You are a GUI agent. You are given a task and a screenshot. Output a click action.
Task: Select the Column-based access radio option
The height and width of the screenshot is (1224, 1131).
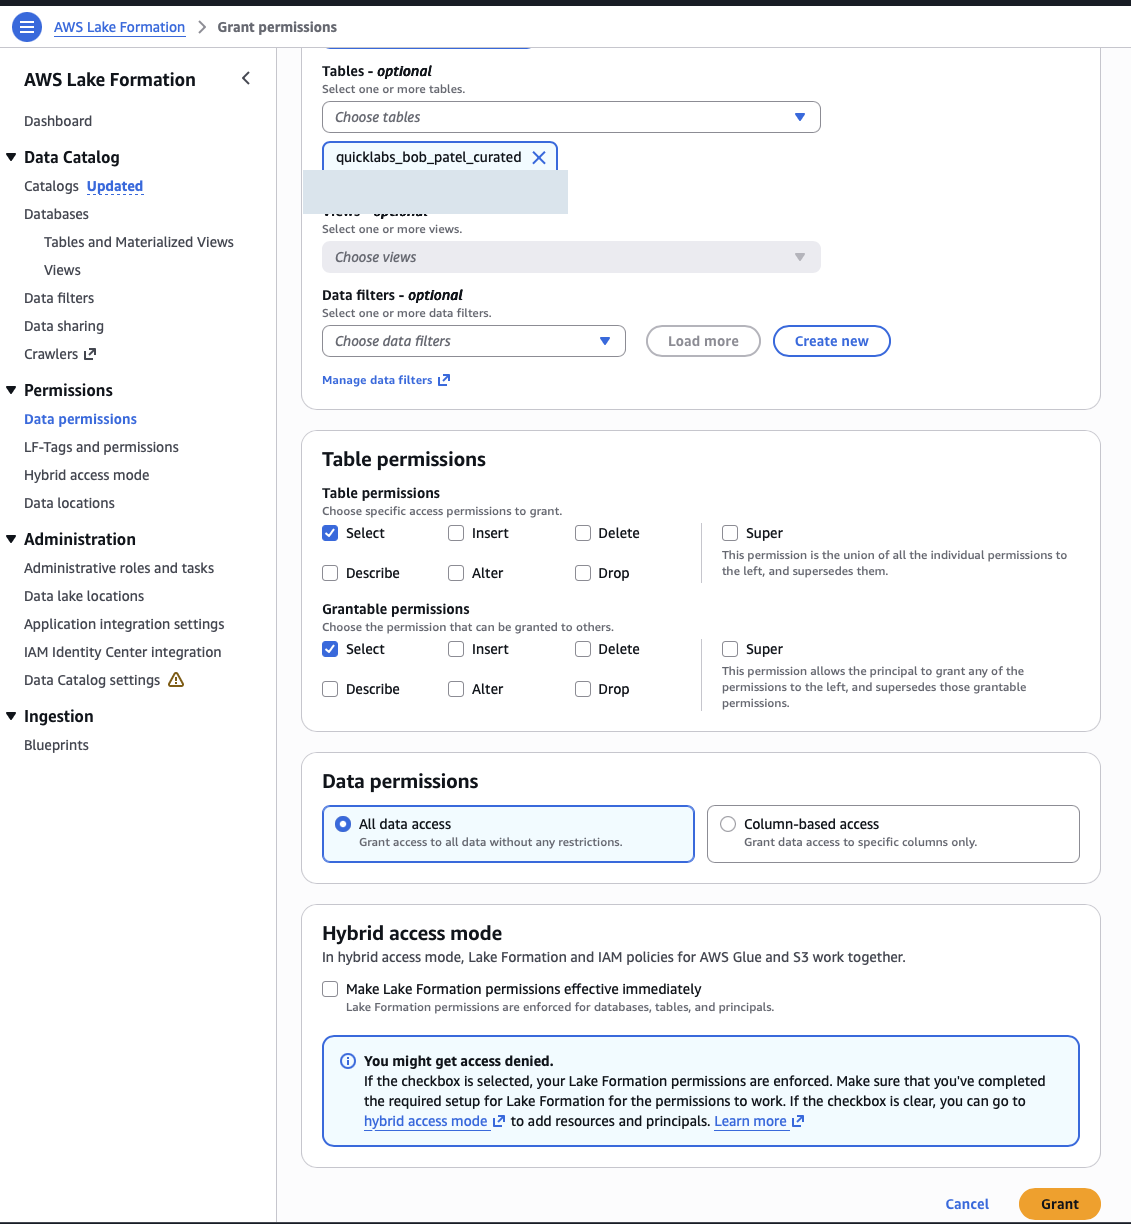click(x=728, y=824)
